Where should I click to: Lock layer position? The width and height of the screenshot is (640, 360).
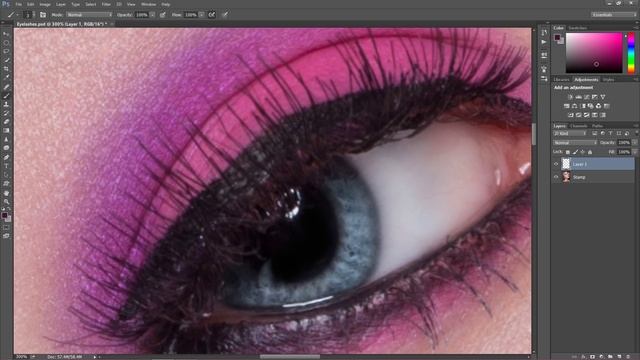coord(582,152)
